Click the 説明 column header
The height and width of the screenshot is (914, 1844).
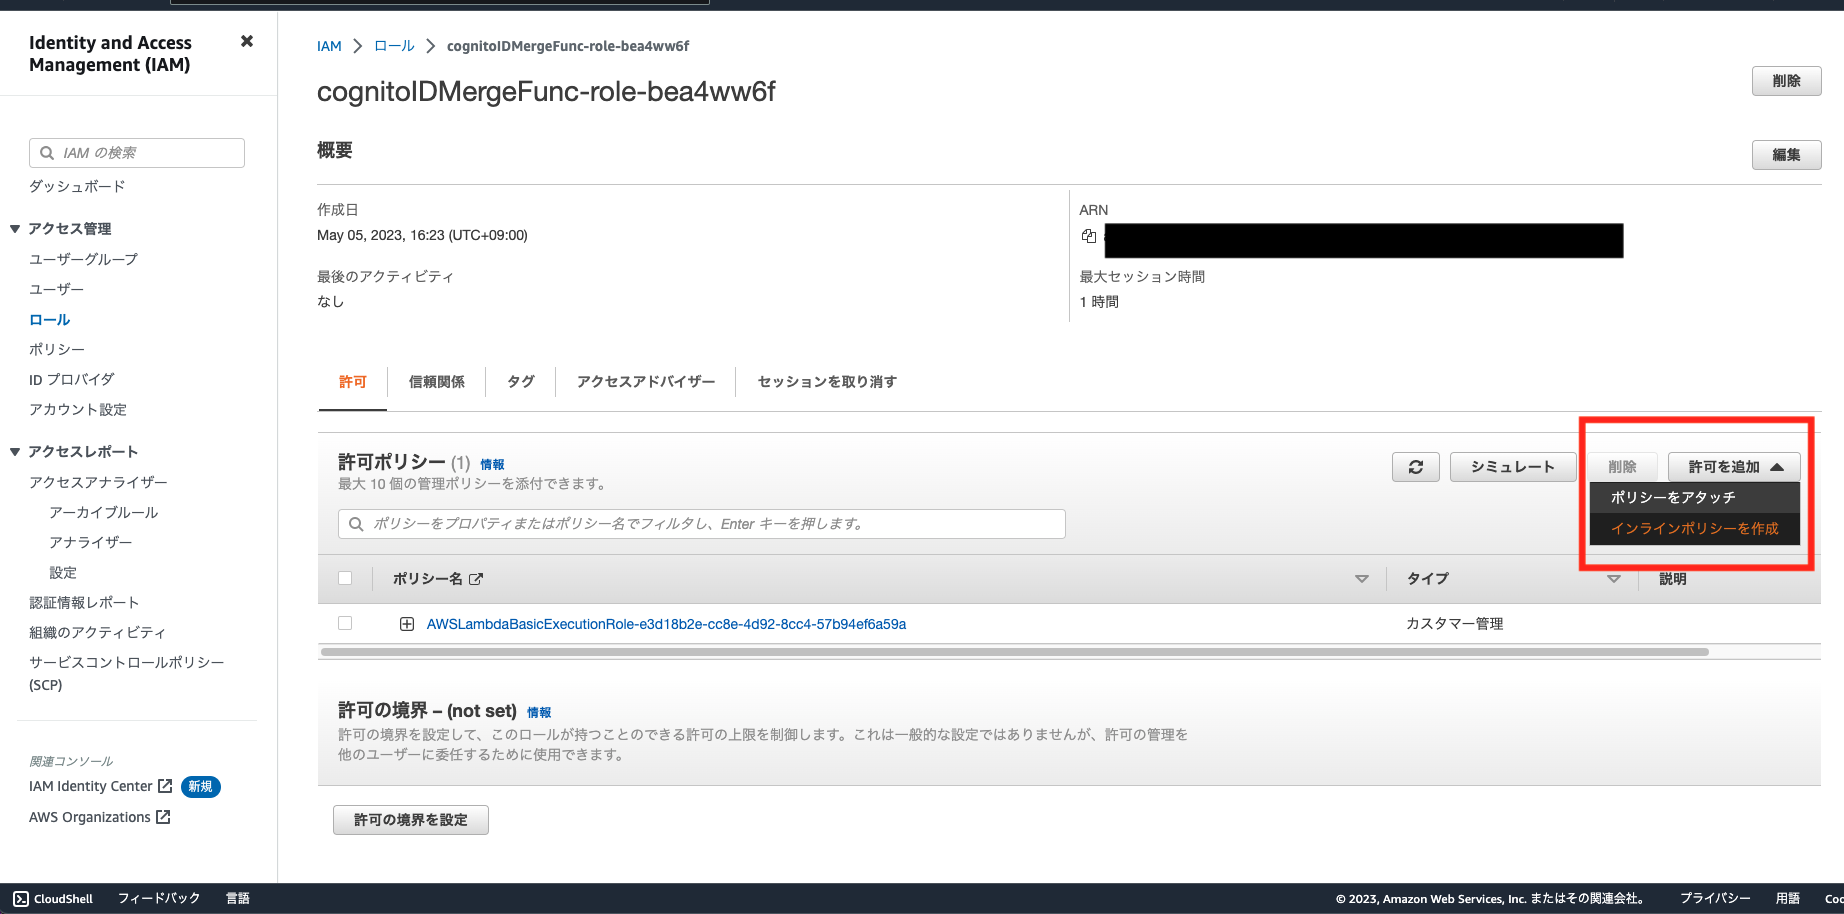pos(1673,579)
